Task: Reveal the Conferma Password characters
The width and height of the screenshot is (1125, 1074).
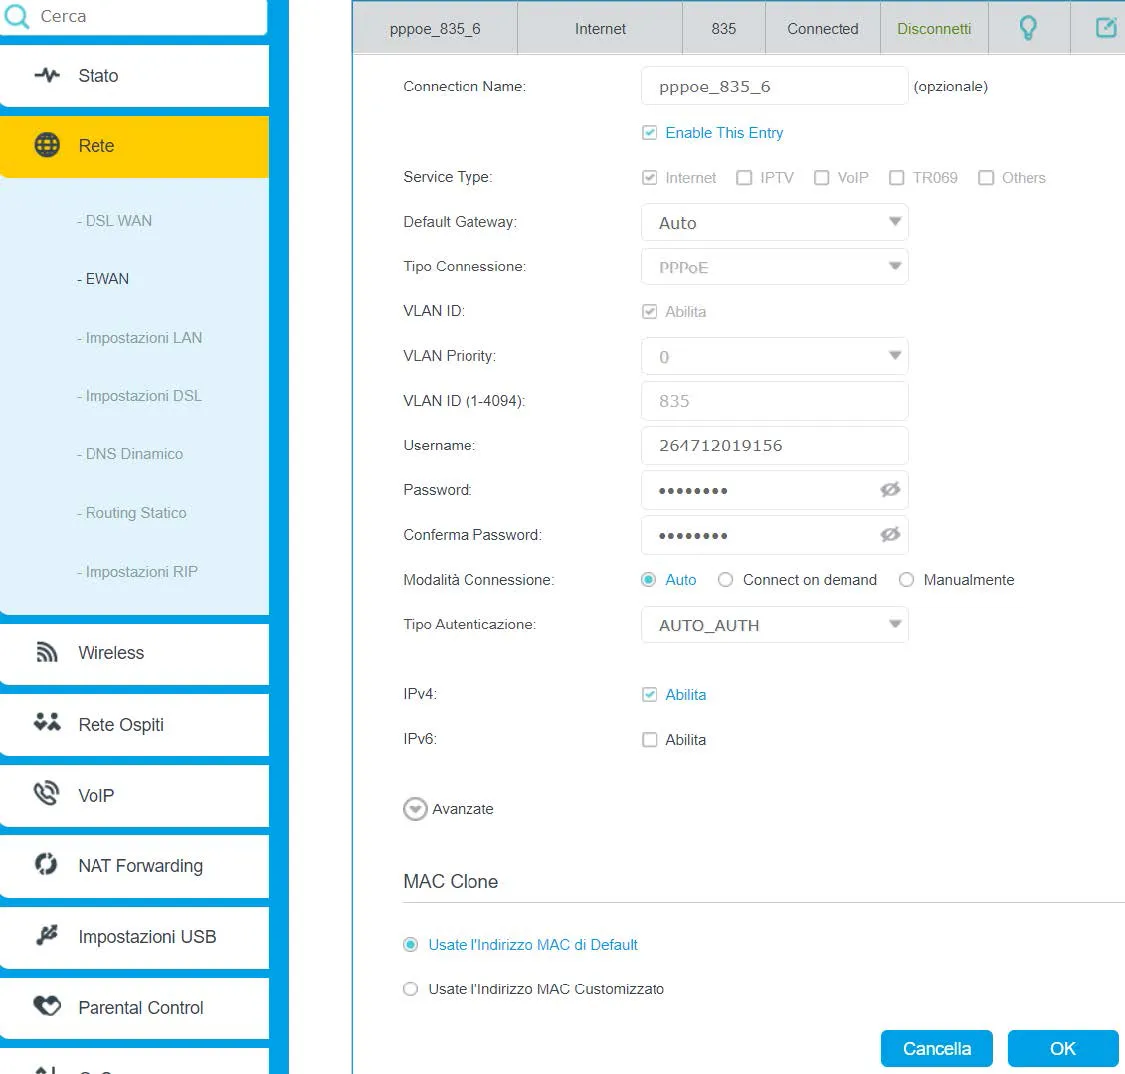Action: click(x=889, y=535)
